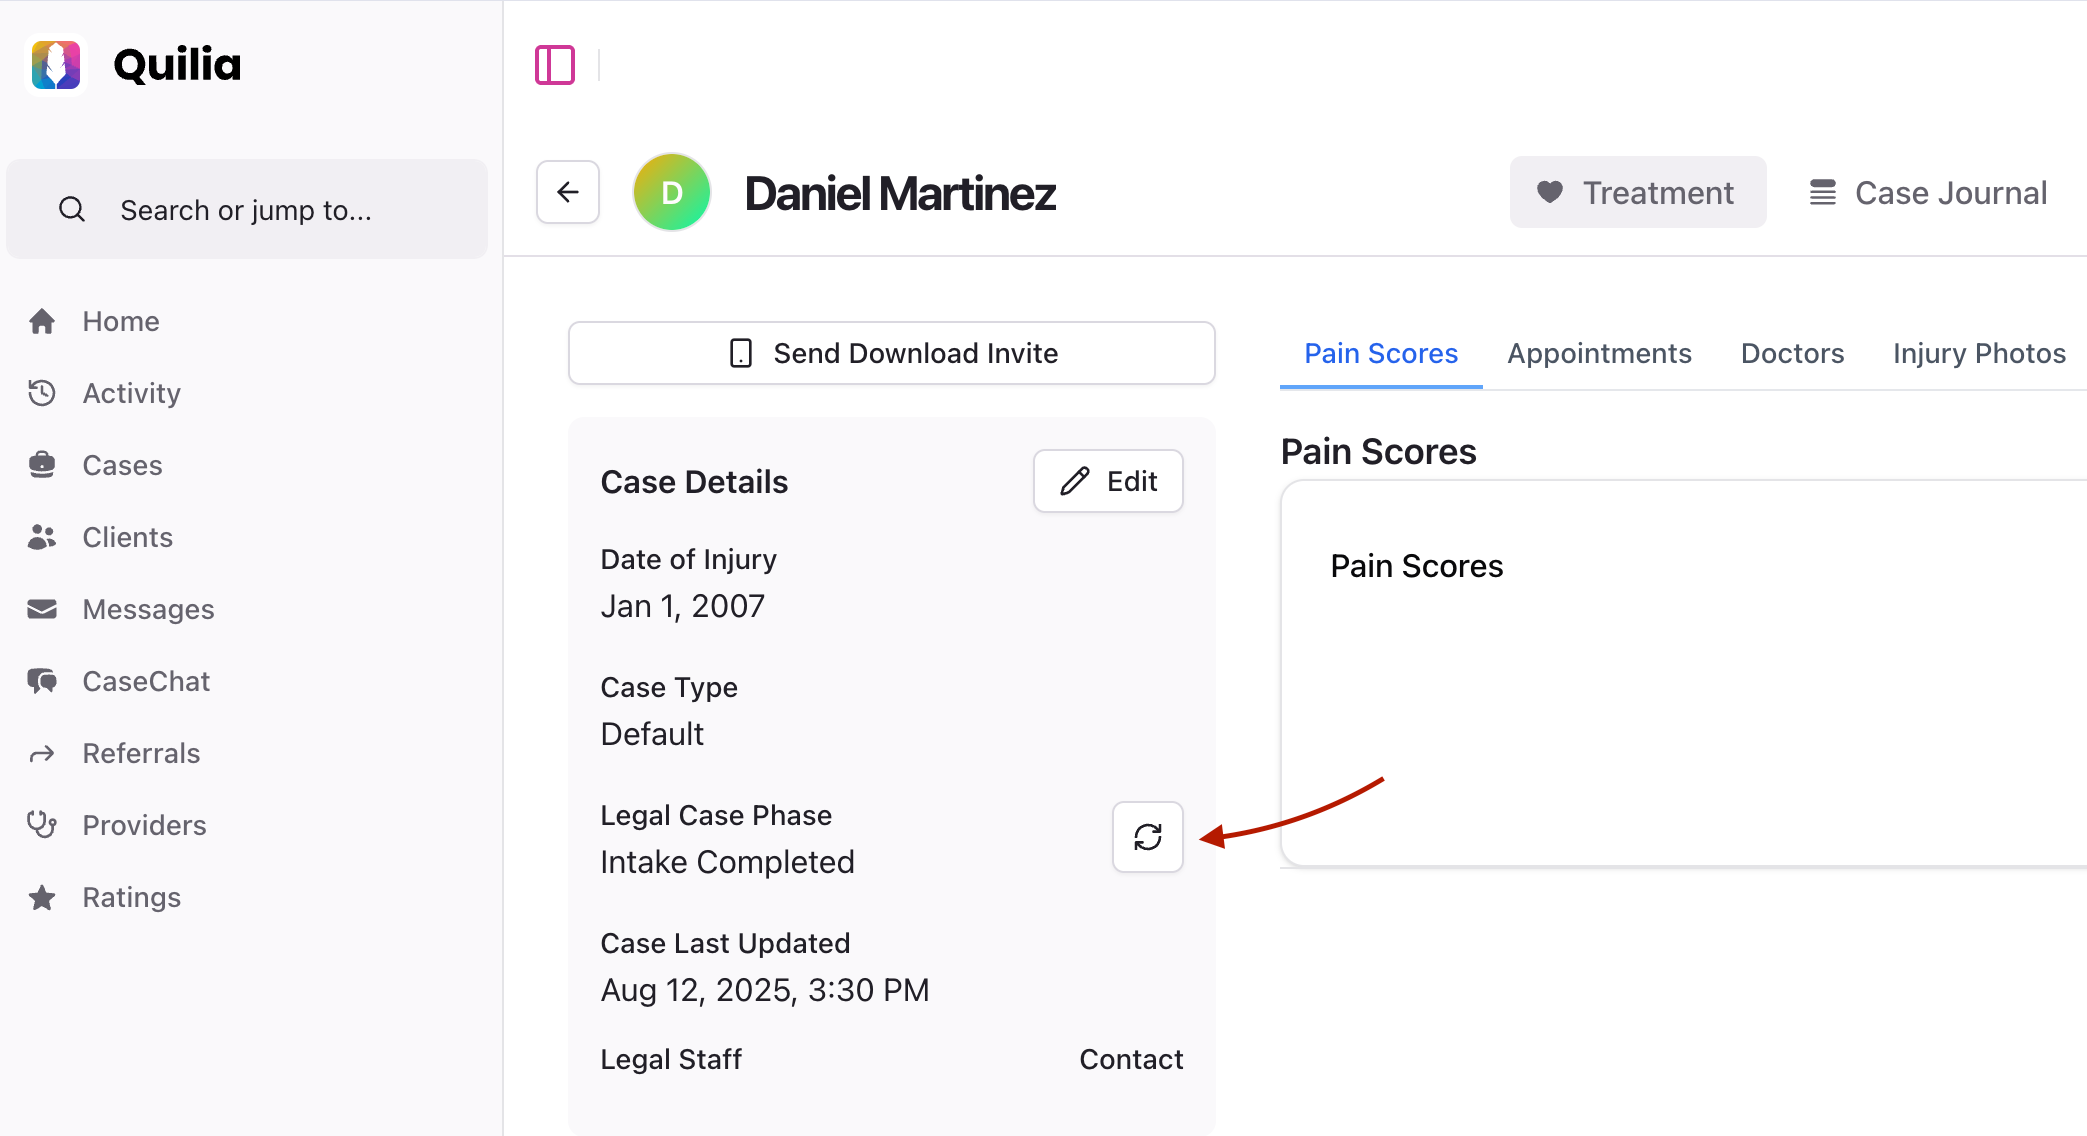The height and width of the screenshot is (1136, 2087).
Task: Open Home from the sidebar
Action: pos(120,321)
